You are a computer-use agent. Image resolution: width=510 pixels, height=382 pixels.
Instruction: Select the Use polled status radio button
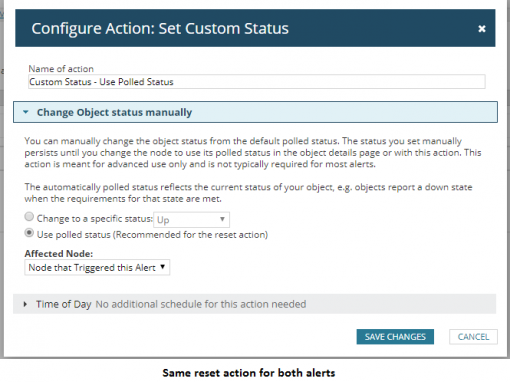(x=29, y=233)
